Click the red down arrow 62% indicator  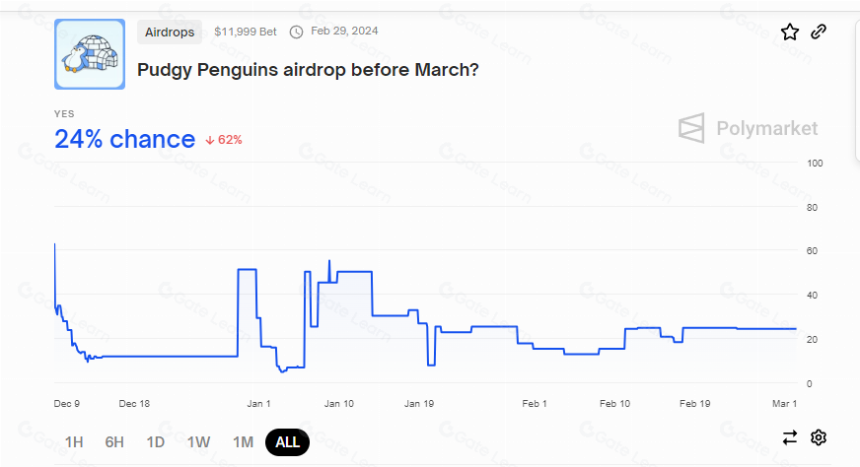(x=224, y=140)
